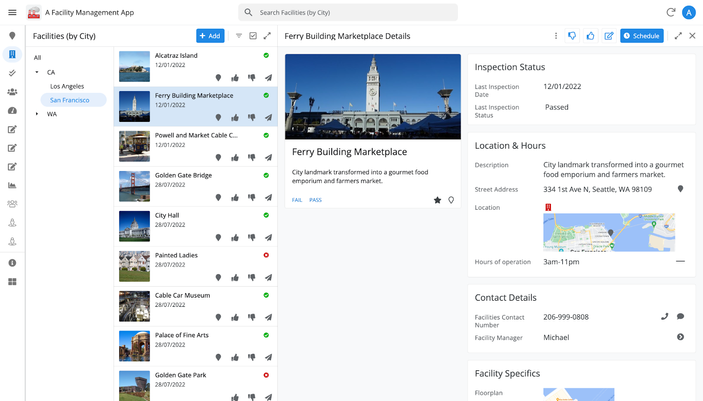The height and width of the screenshot is (401, 703).
Task: Open the street address map pin
Action: click(680, 189)
